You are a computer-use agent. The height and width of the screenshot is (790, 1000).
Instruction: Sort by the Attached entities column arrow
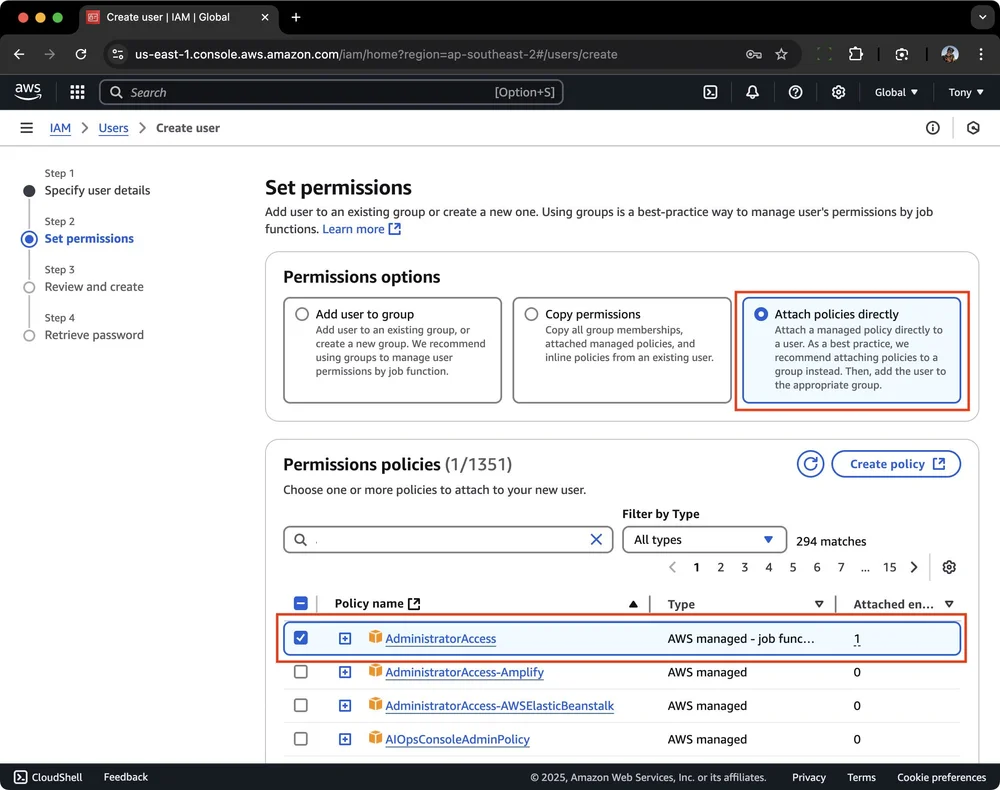point(949,604)
